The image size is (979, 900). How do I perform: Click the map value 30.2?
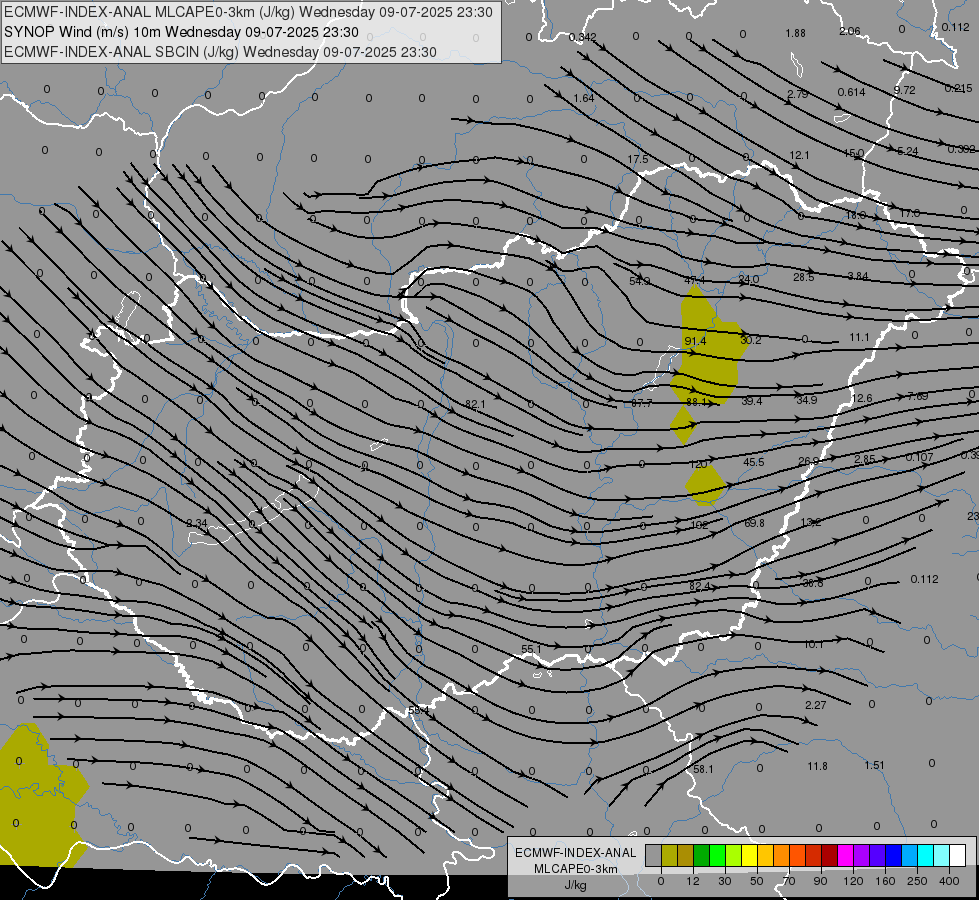[x=750, y=340]
